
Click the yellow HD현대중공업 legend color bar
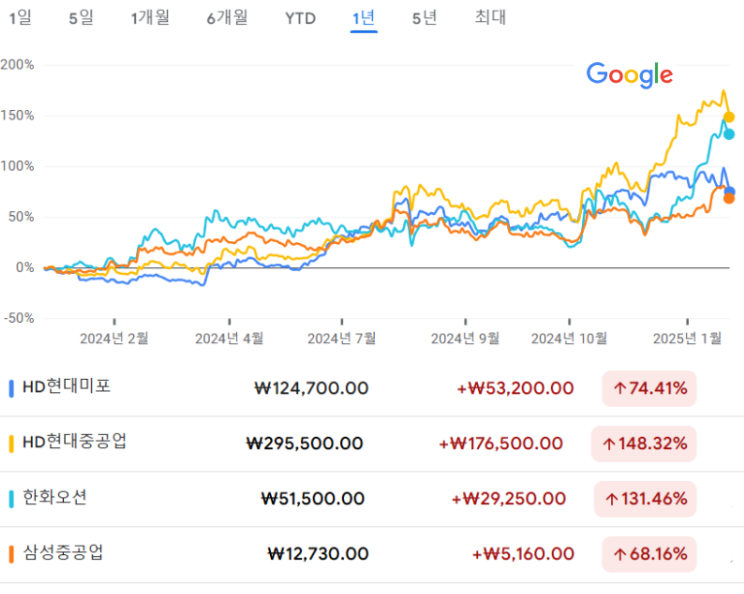11,444
